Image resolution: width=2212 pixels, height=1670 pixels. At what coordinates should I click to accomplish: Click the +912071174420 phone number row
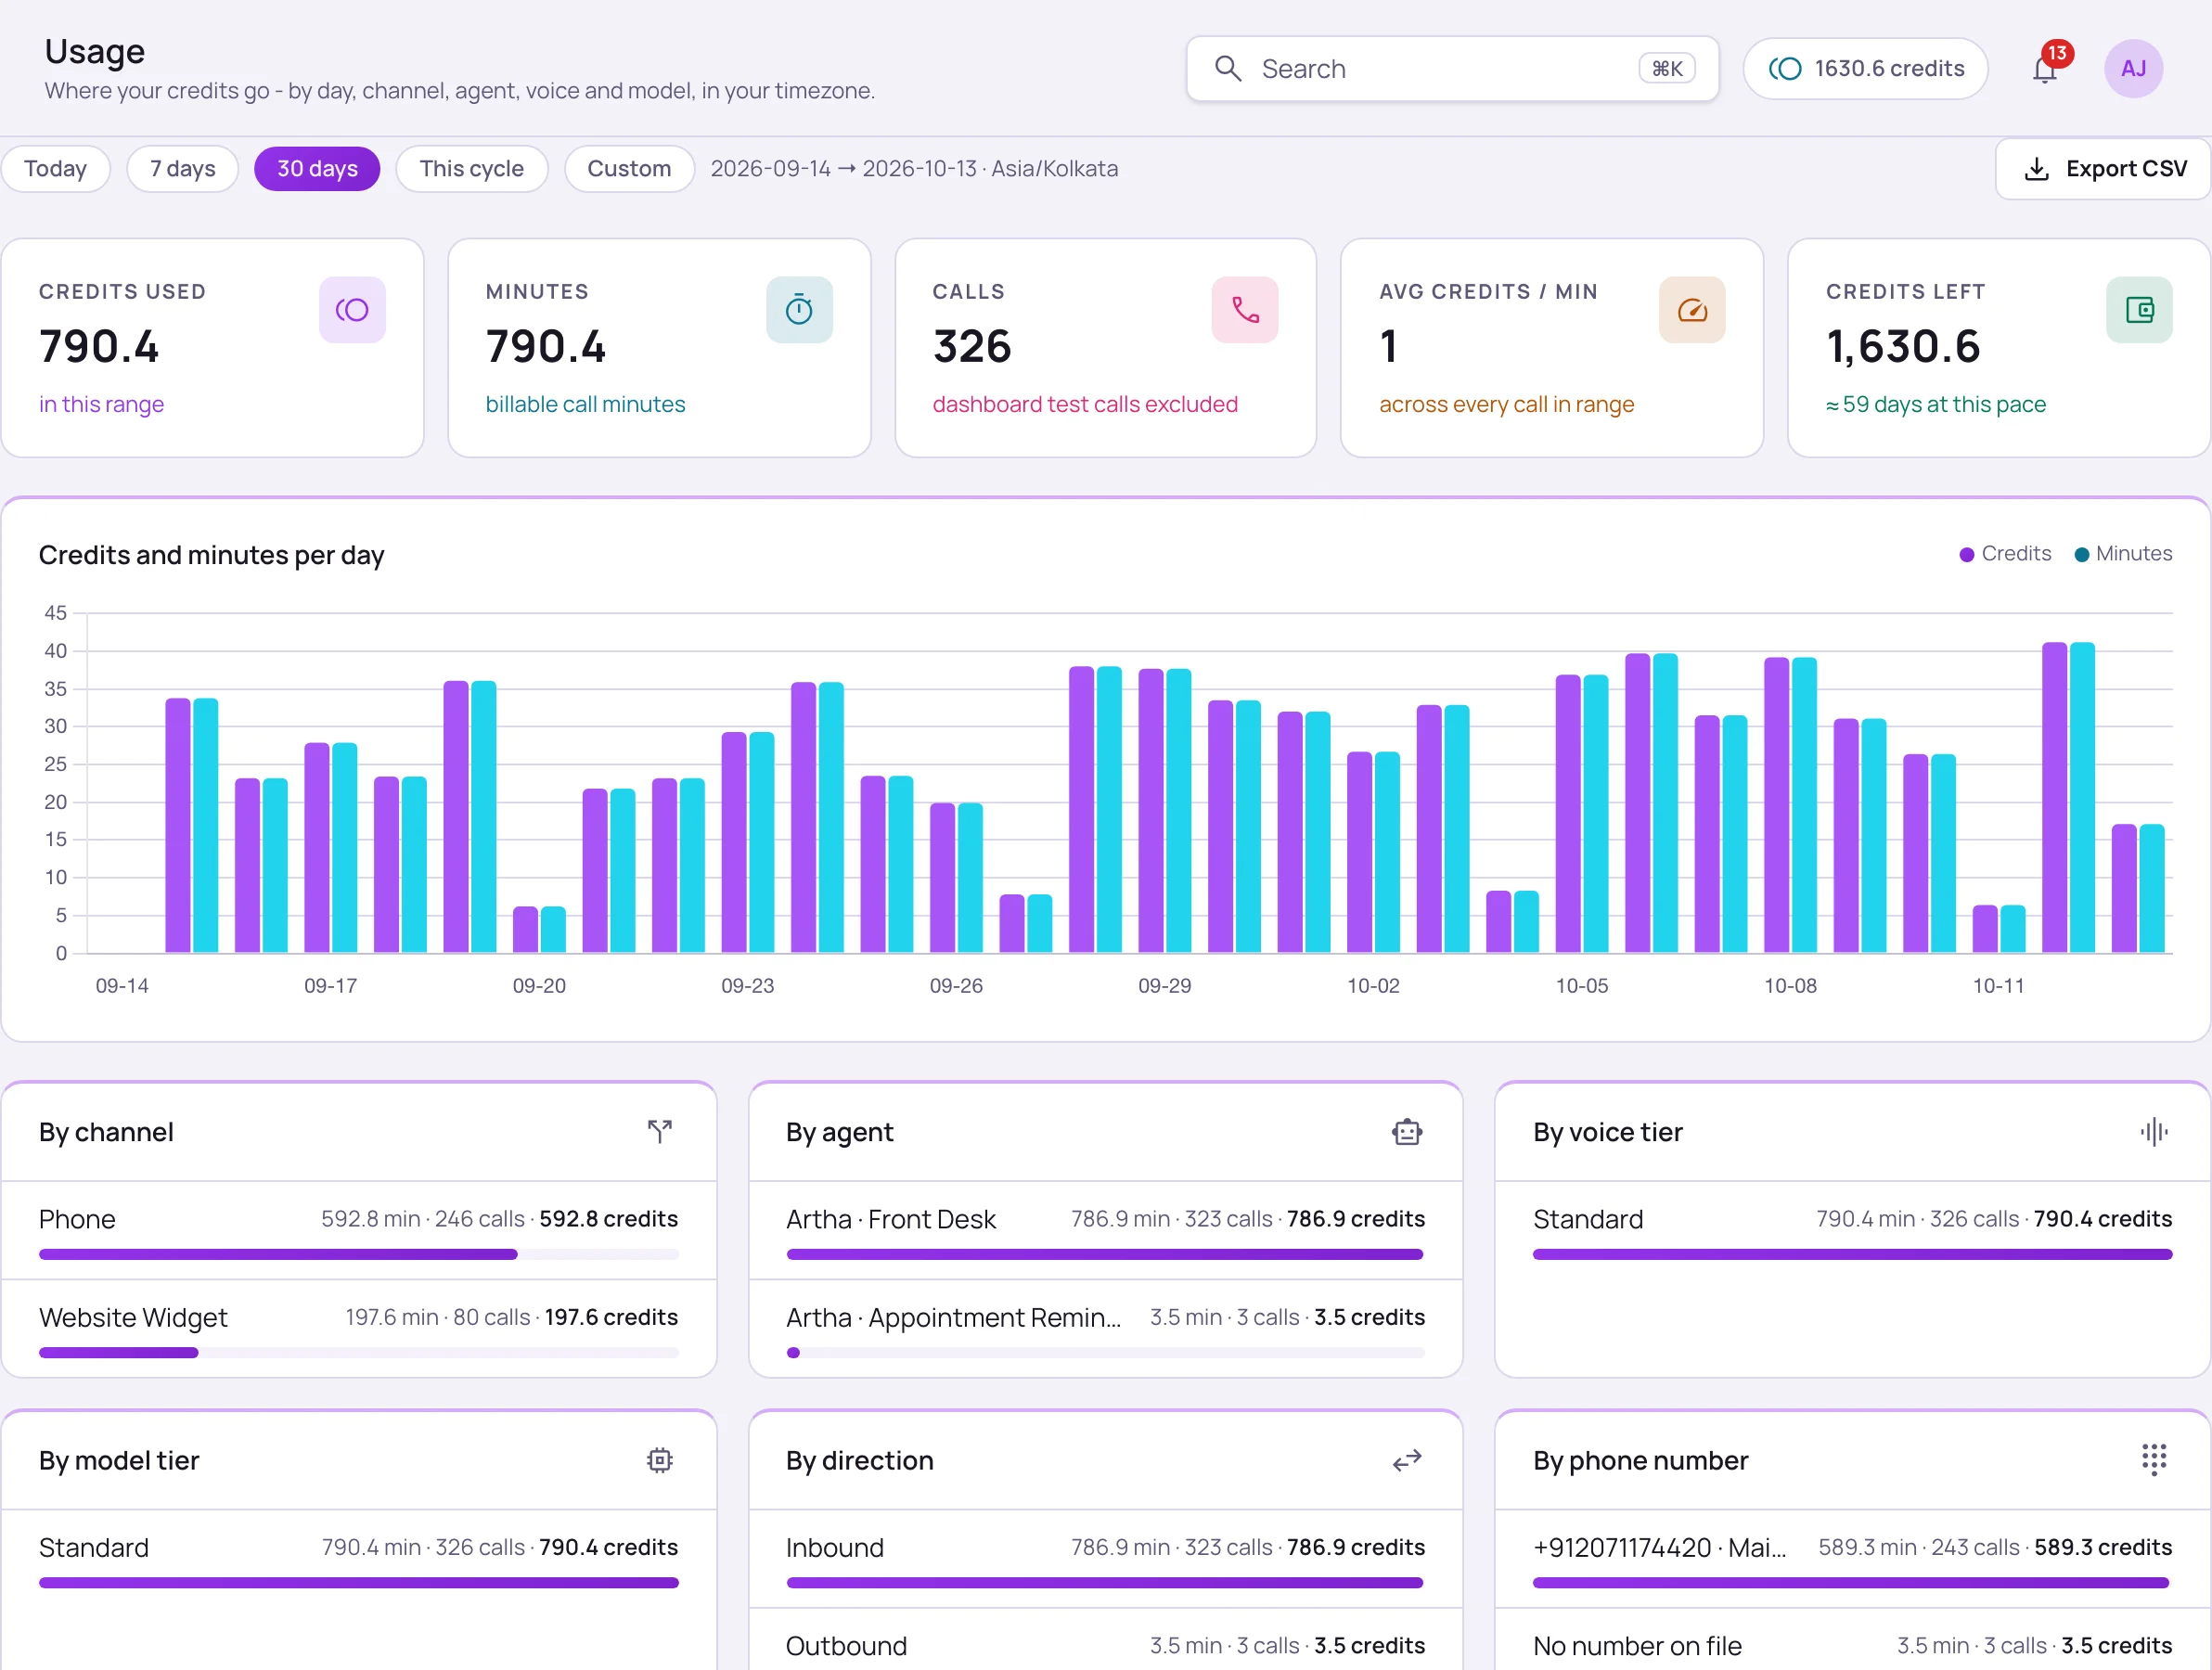[x=1852, y=1559]
